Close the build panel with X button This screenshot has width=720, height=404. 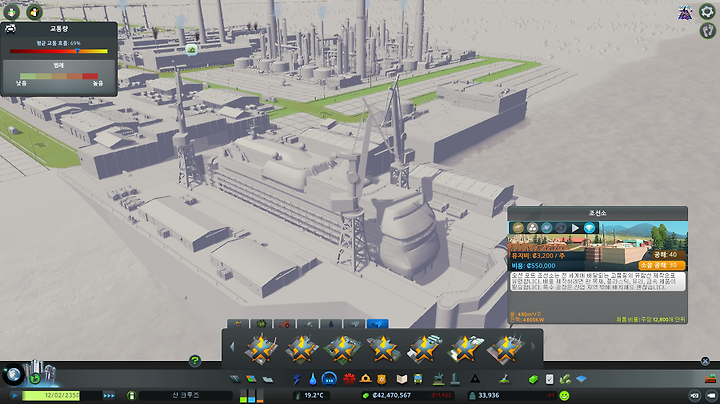tap(705, 361)
